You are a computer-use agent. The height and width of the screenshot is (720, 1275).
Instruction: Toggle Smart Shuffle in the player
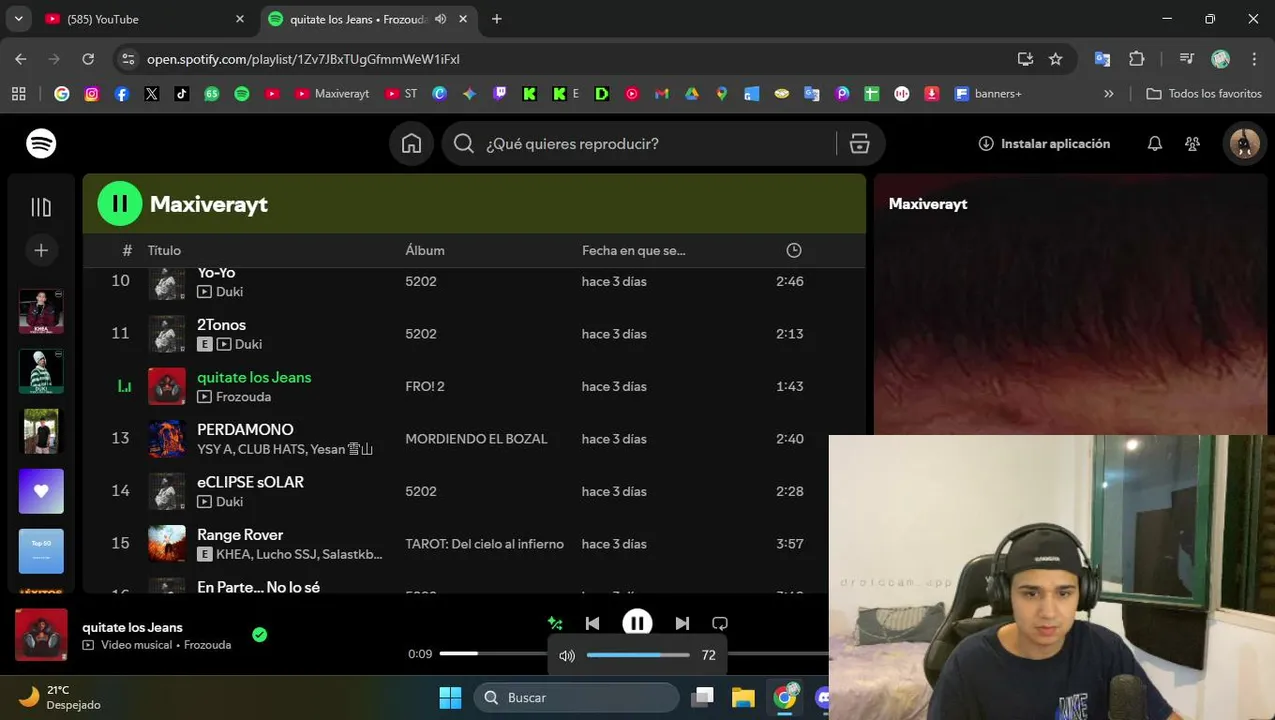(x=555, y=623)
